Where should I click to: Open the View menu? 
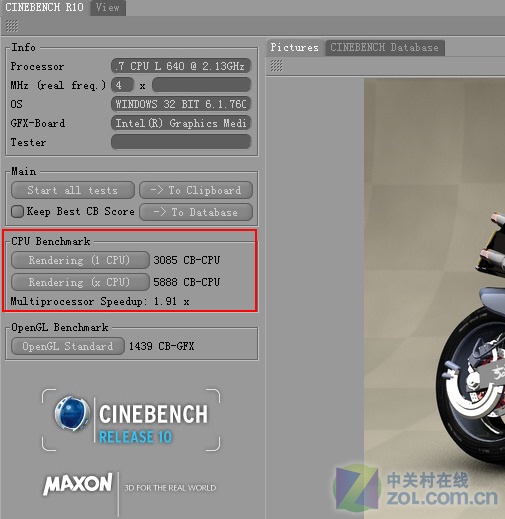point(108,7)
